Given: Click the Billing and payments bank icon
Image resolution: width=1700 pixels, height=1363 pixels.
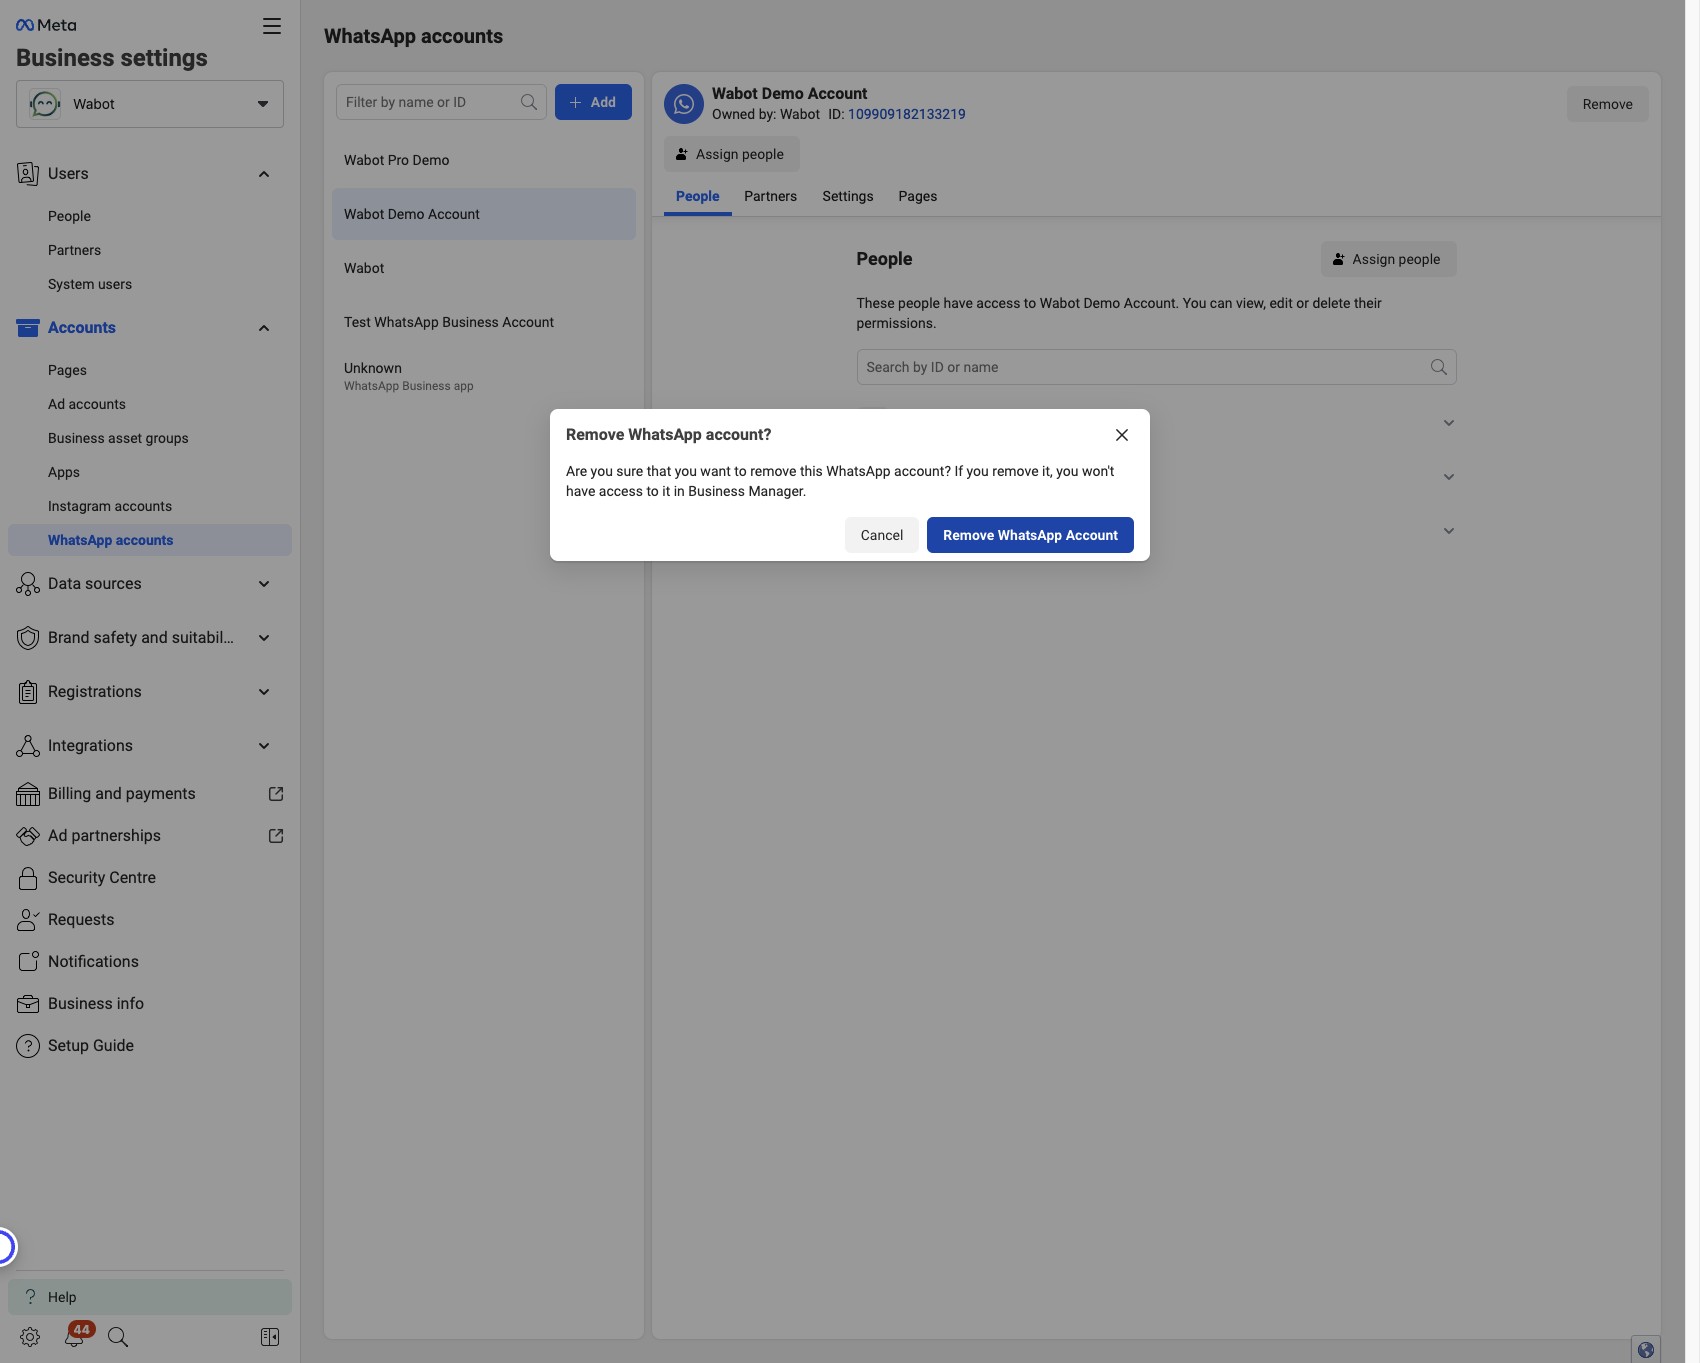Looking at the screenshot, I should tap(28, 794).
